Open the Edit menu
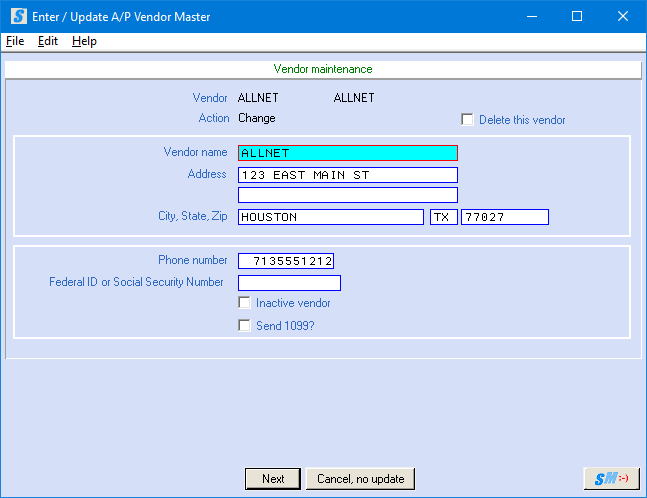The width and height of the screenshot is (647, 498). (x=48, y=41)
